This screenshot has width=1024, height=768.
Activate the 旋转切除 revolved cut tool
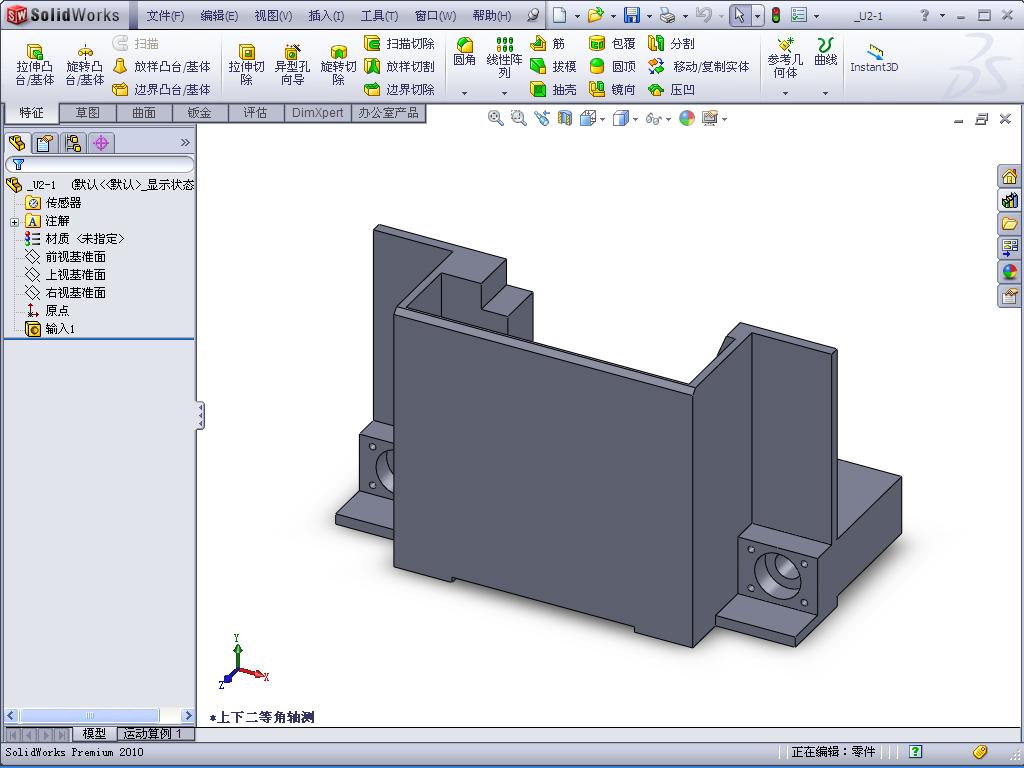[x=338, y=65]
